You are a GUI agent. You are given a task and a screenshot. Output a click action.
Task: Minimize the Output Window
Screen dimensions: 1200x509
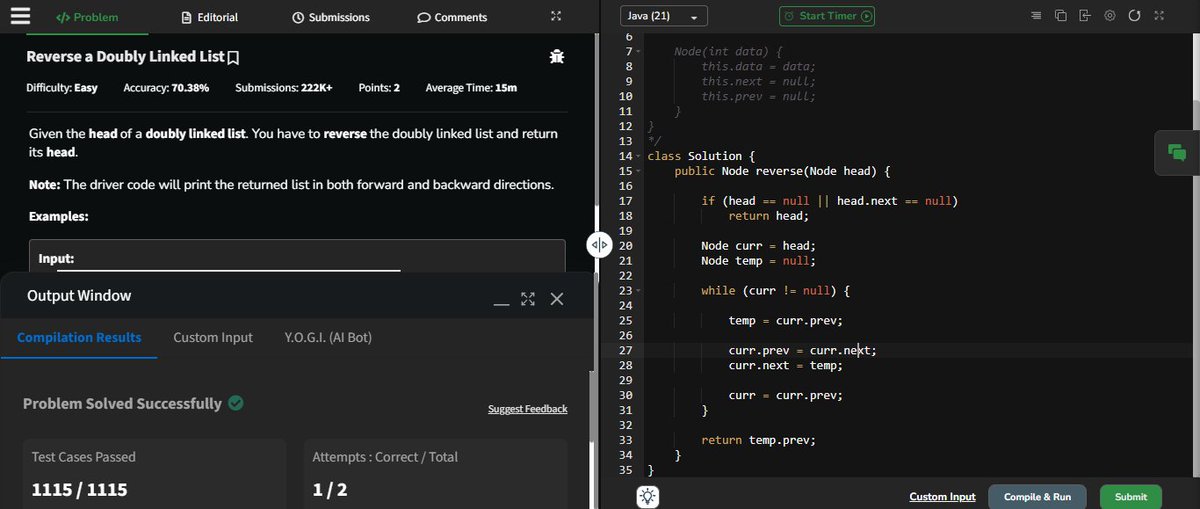click(x=502, y=304)
